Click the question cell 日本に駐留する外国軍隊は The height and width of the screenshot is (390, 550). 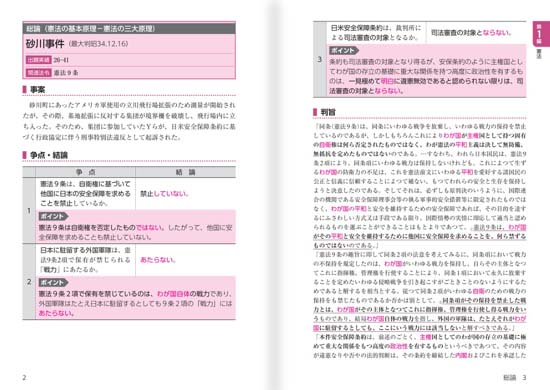pyautogui.click(x=85, y=260)
